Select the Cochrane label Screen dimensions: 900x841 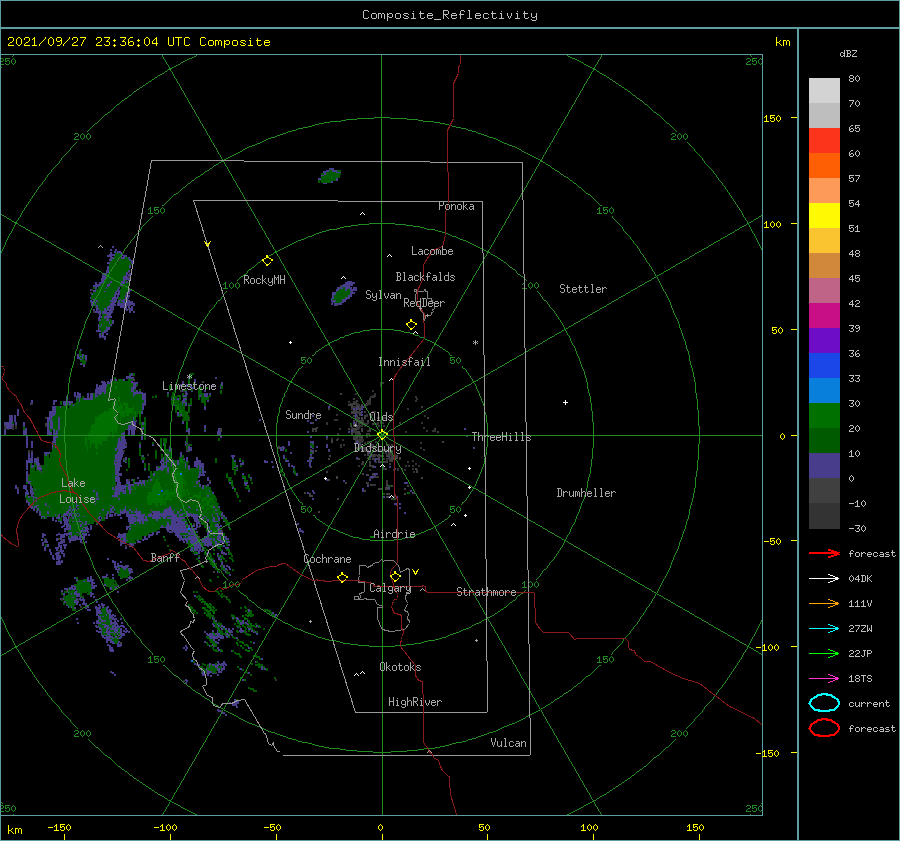[327, 559]
